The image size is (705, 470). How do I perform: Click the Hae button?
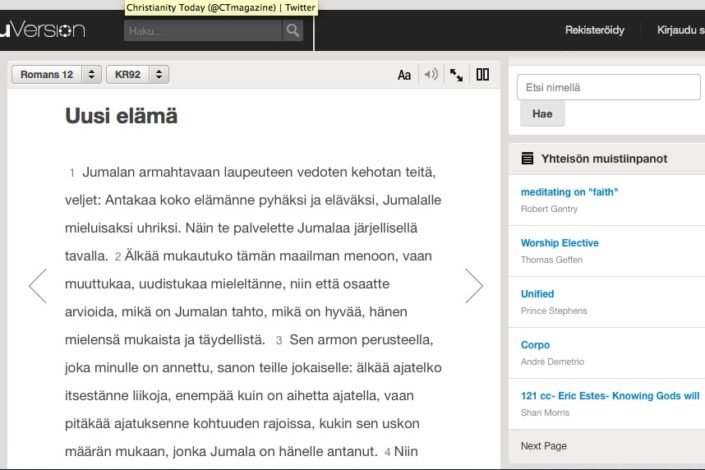(542, 114)
